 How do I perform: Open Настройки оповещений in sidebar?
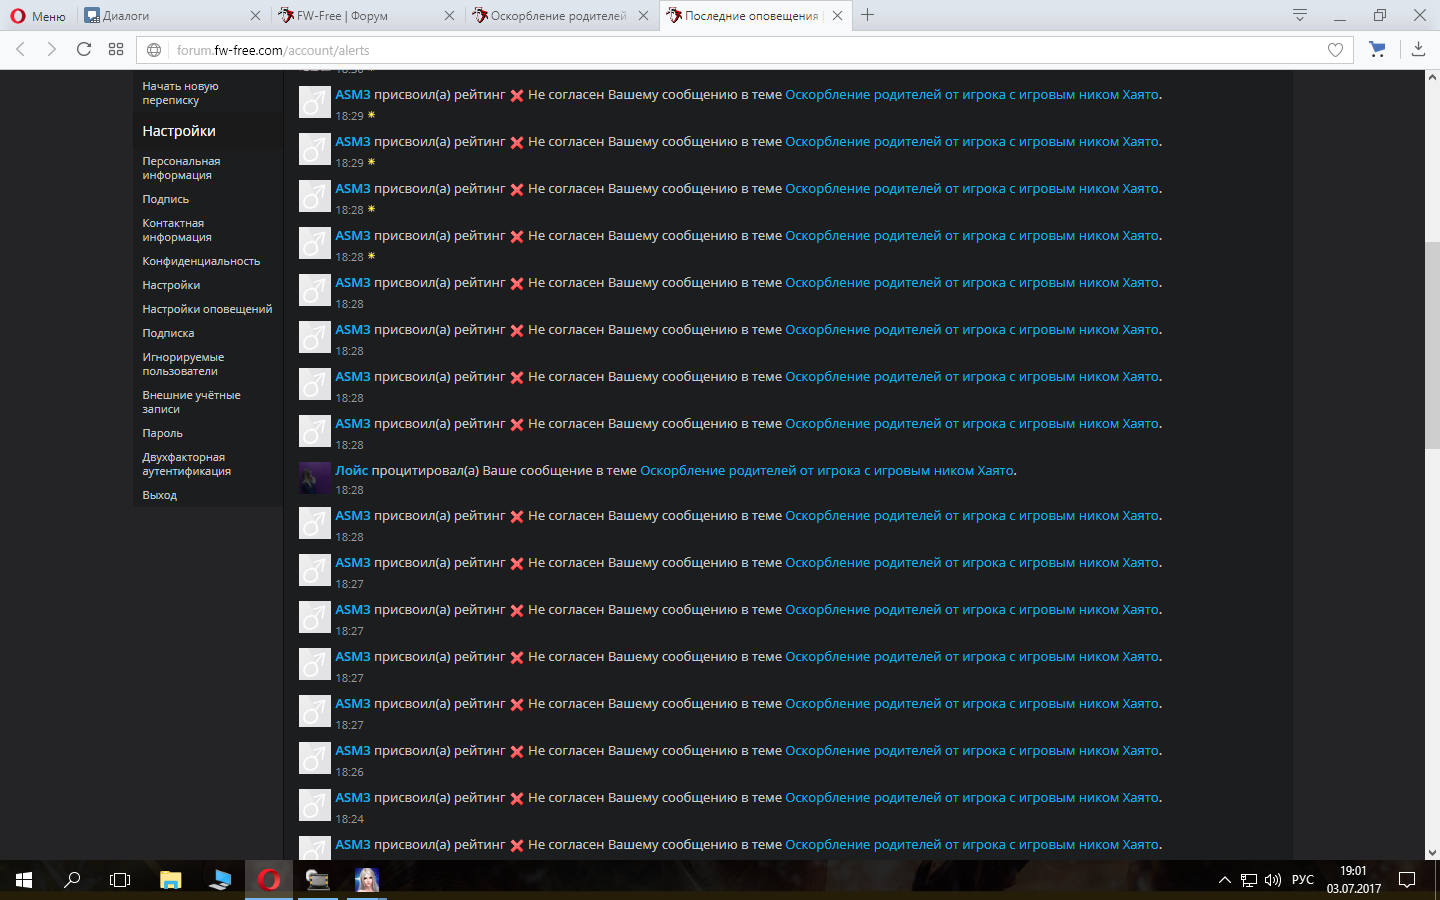(x=207, y=309)
